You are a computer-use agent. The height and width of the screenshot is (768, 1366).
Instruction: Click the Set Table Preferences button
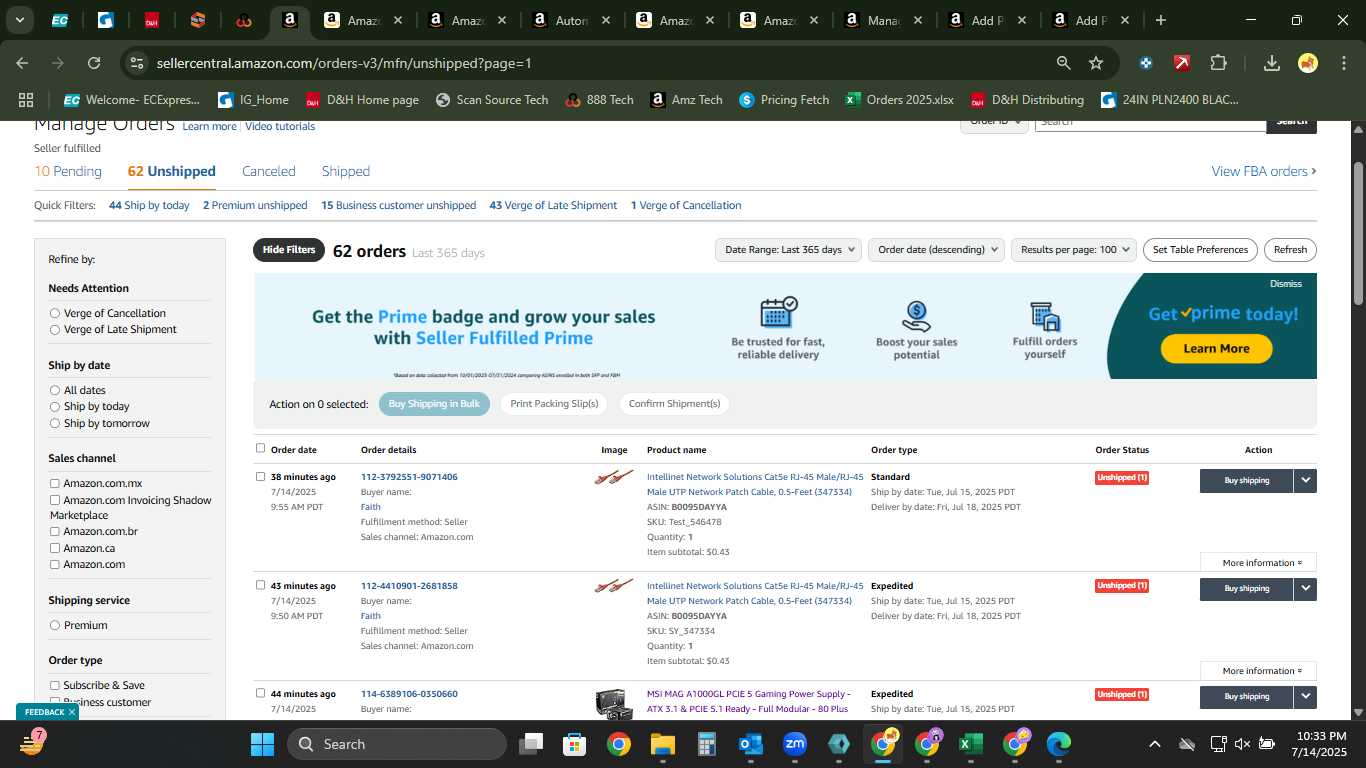(1200, 250)
